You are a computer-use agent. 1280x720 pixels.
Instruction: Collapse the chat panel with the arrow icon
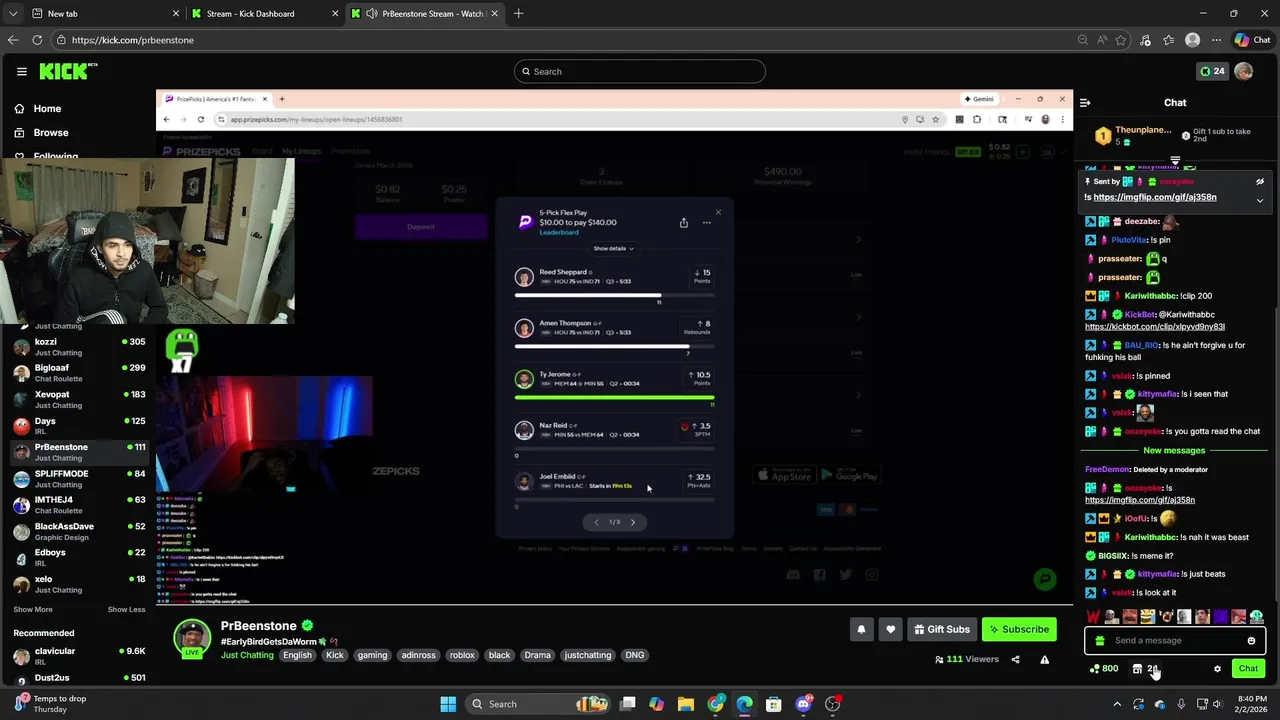tap(1085, 102)
